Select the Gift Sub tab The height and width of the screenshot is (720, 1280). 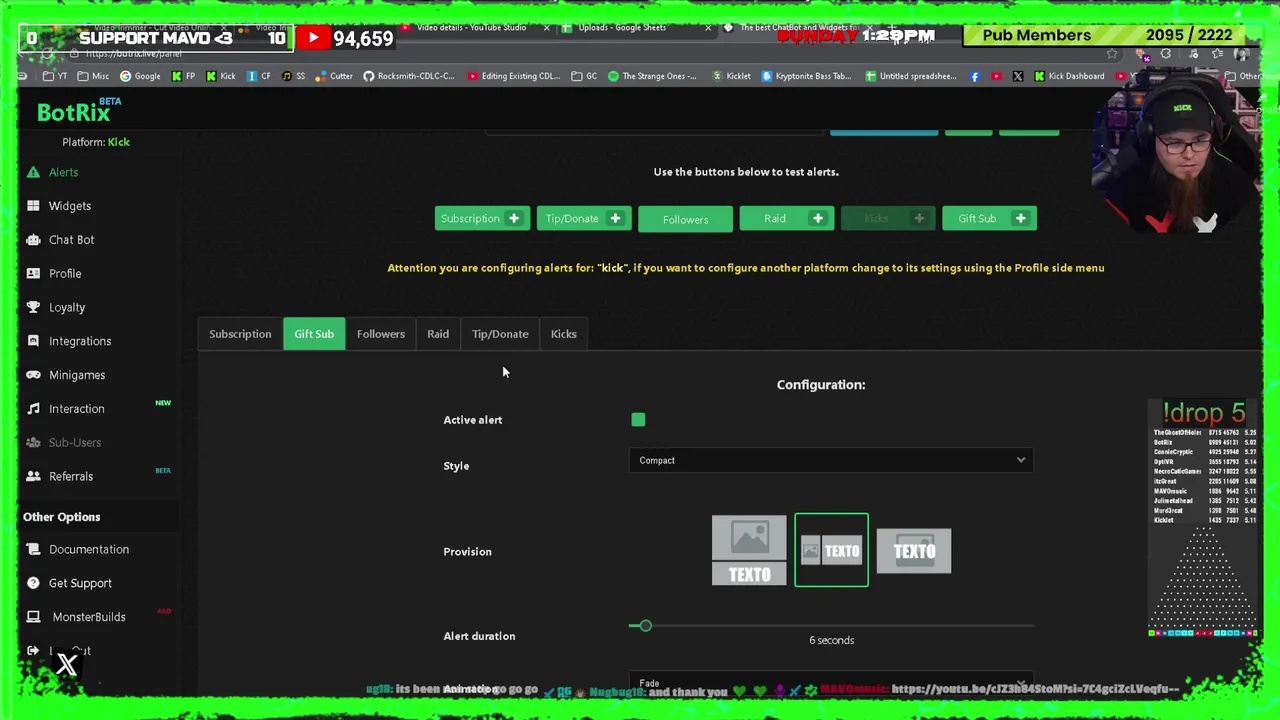point(314,334)
